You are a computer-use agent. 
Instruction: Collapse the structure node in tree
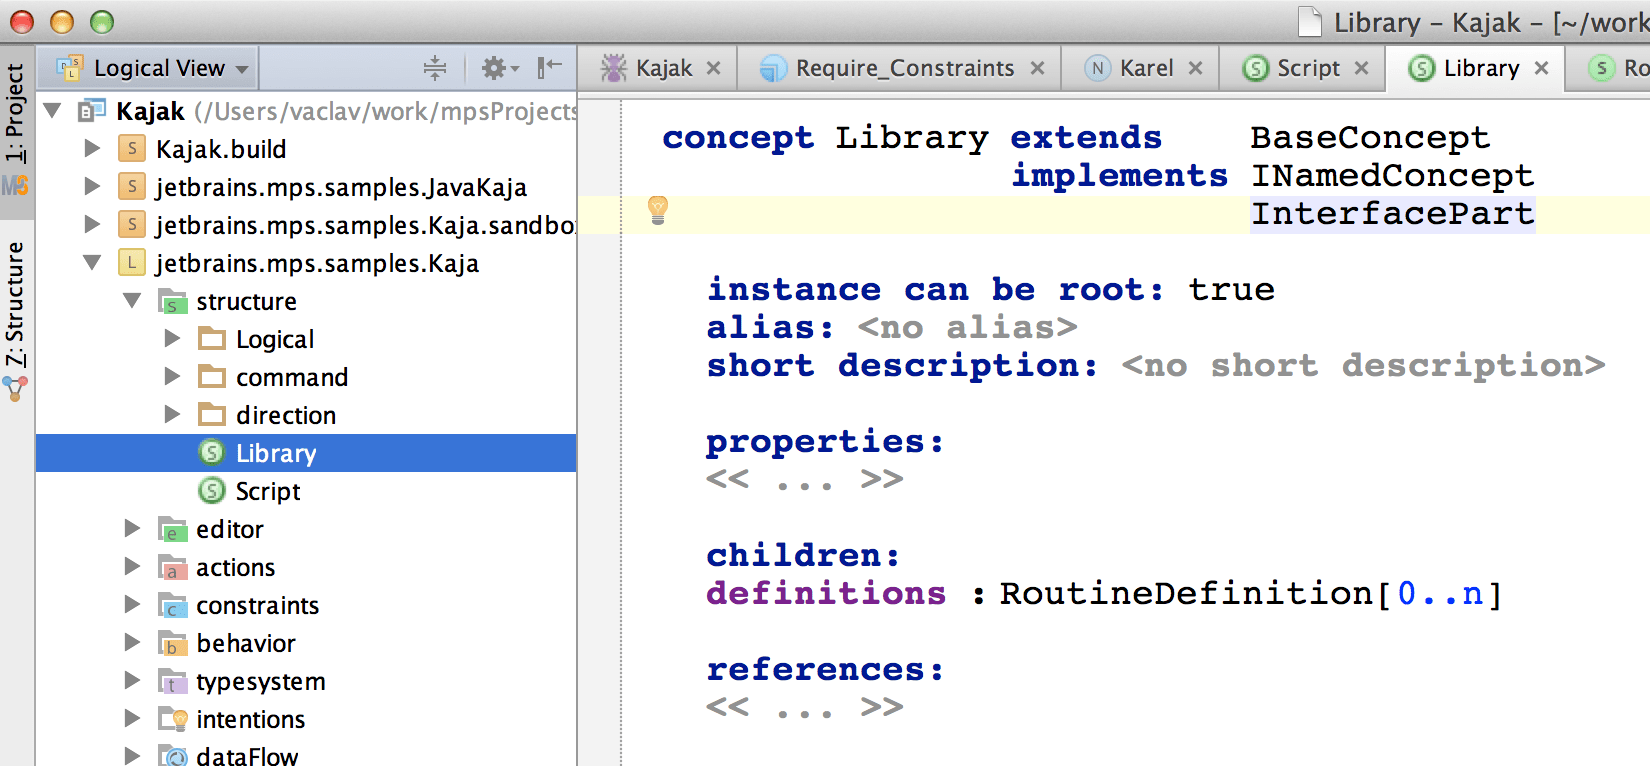pos(132,301)
